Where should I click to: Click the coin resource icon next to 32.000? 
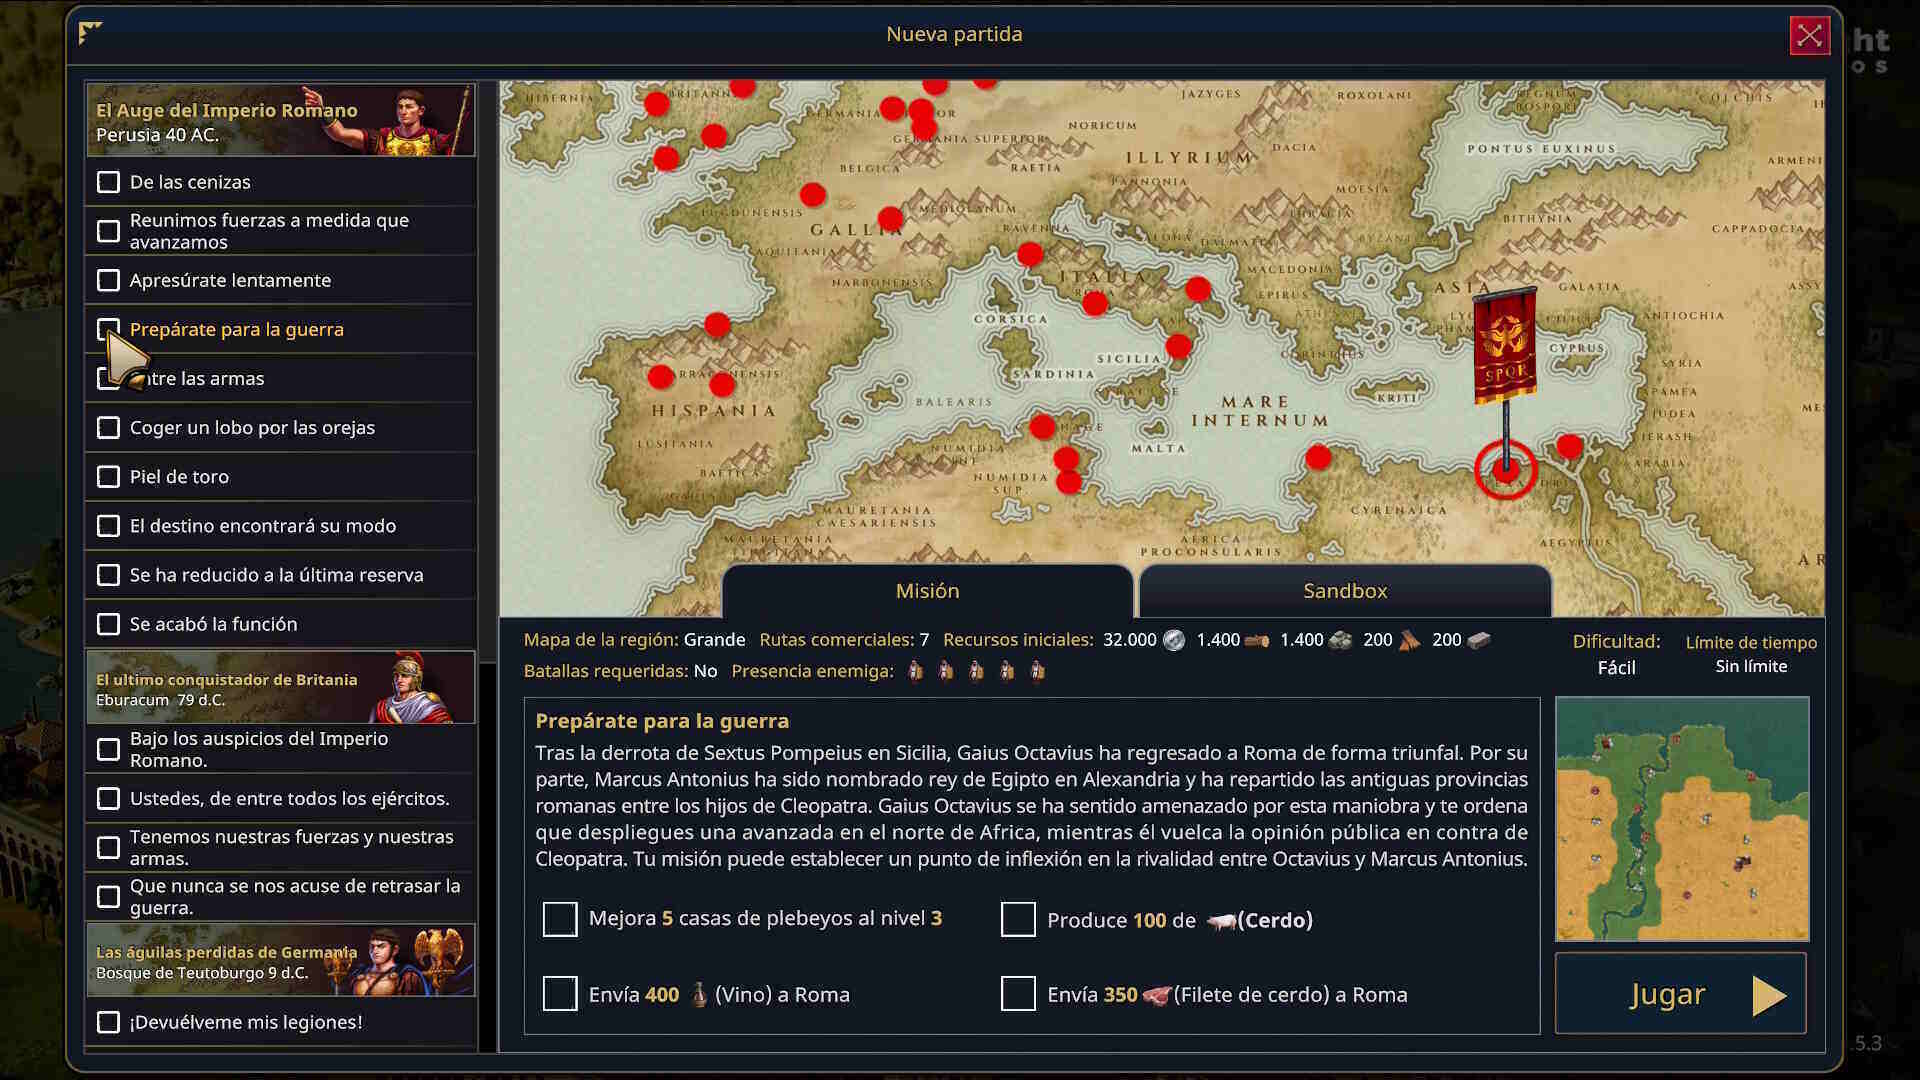coord(1175,640)
